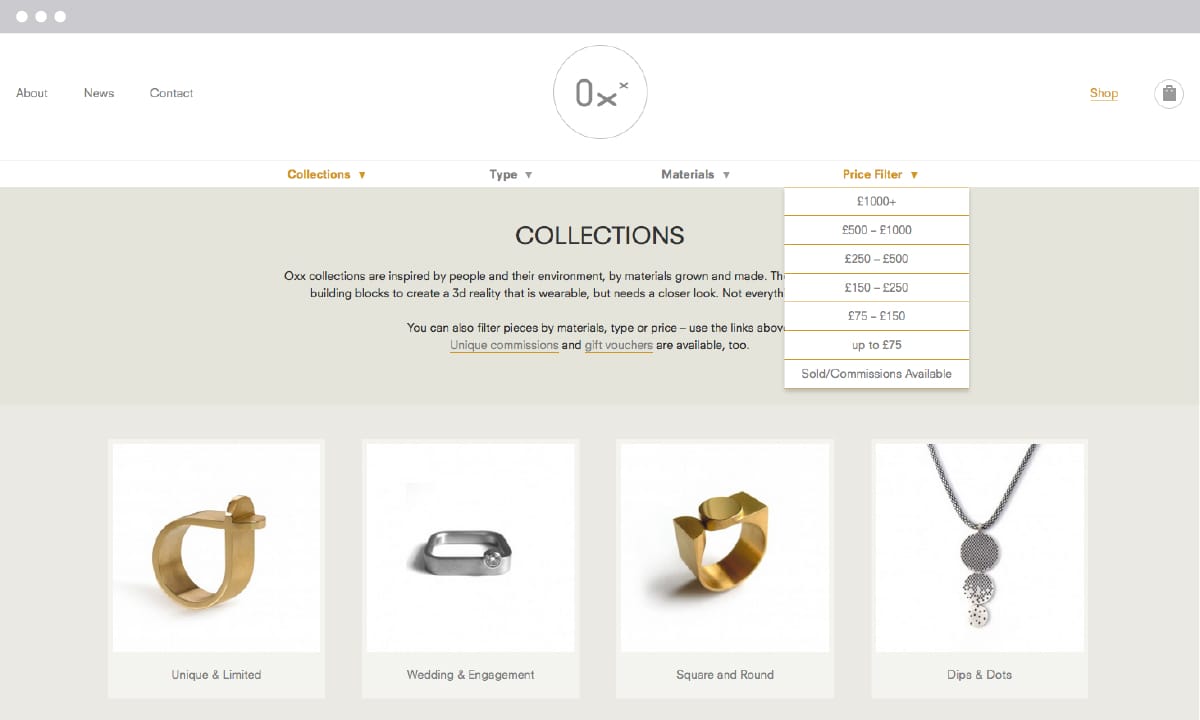1200x720 pixels.
Task: Open the News page link
Action: (x=99, y=93)
